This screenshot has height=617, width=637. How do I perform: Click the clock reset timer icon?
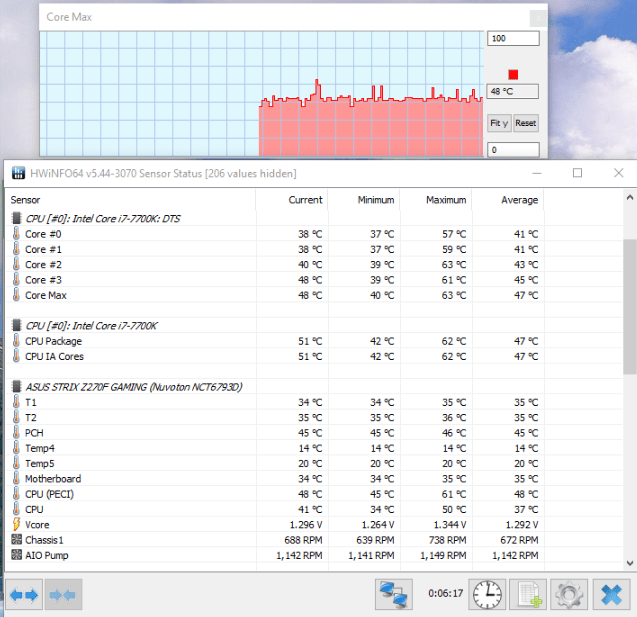(x=487, y=595)
